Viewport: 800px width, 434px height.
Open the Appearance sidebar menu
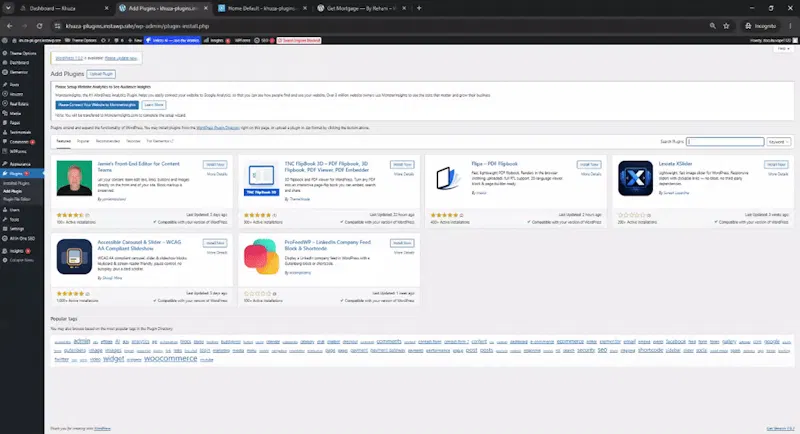(20, 164)
